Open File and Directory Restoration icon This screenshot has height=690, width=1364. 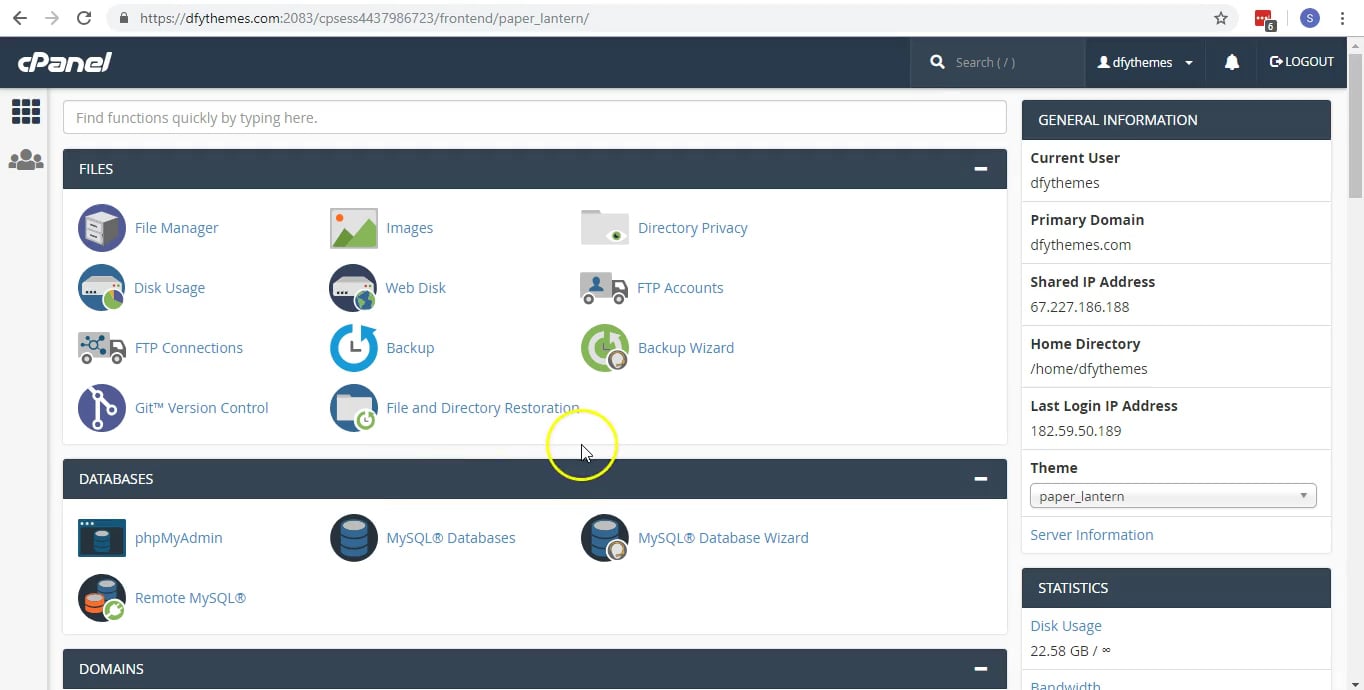pos(354,408)
